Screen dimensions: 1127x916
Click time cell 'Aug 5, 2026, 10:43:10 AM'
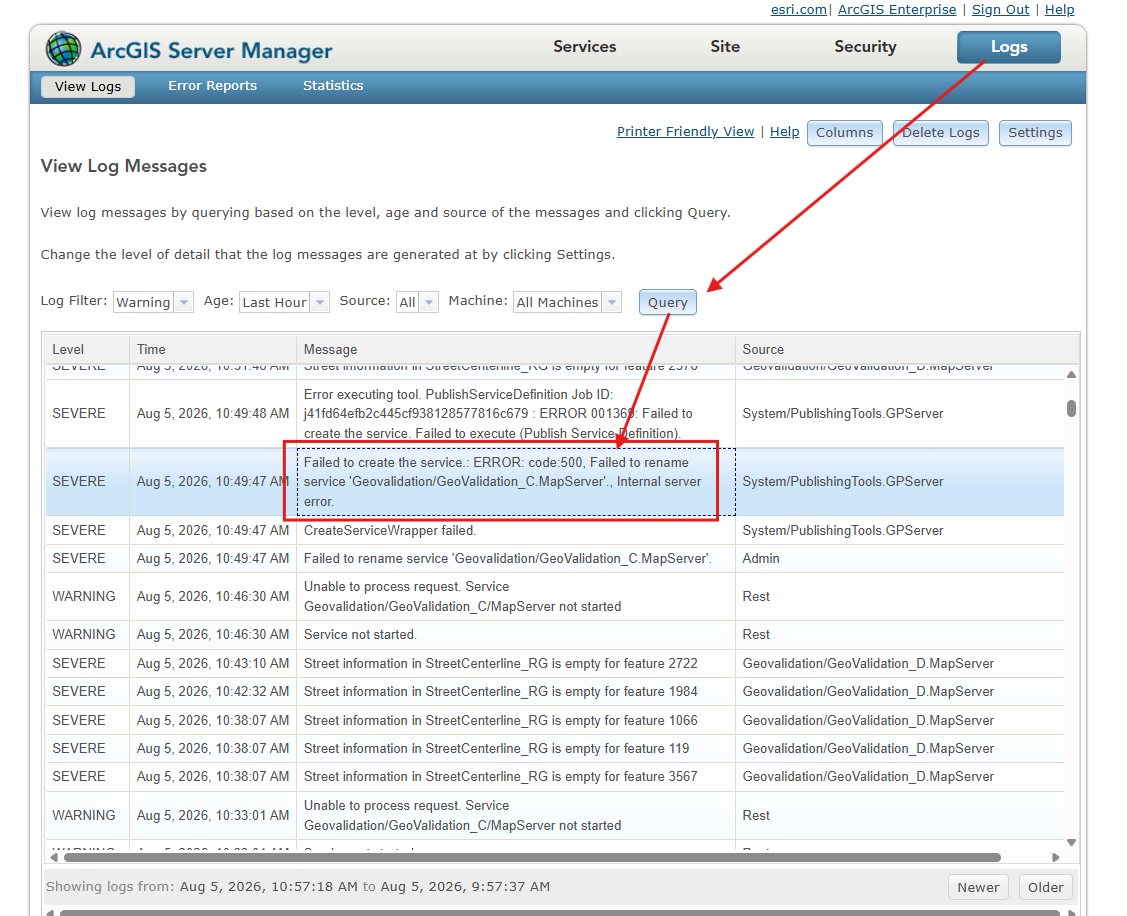(x=213, y=664)
